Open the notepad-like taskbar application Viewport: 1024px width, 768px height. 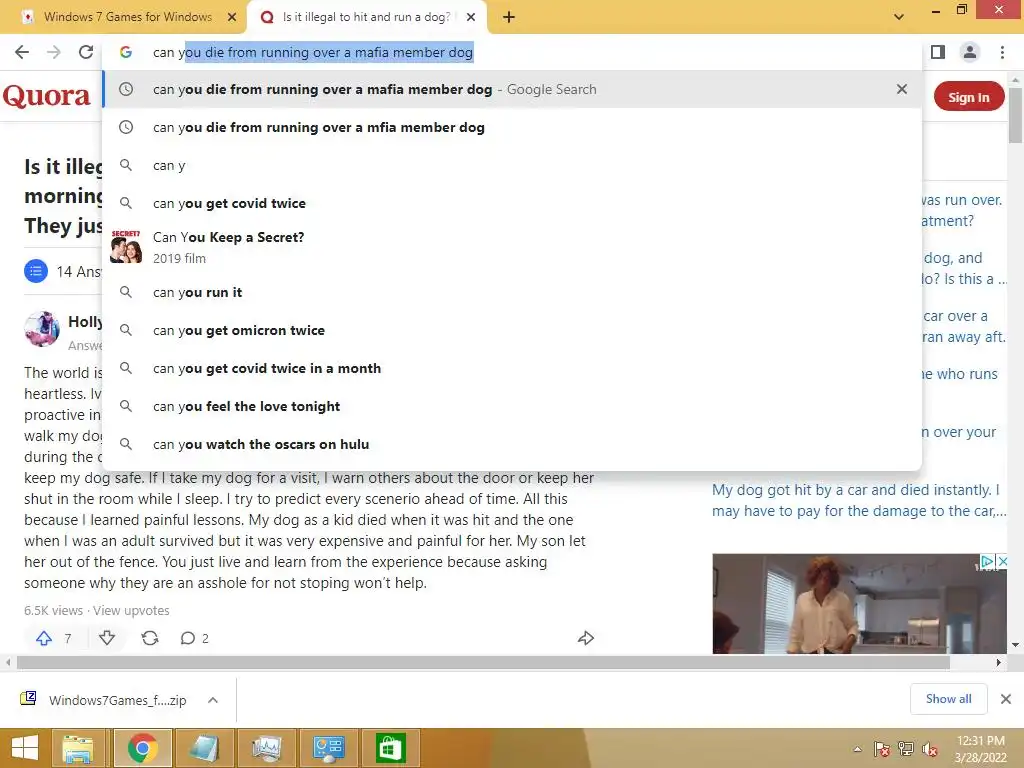point(204,748)
